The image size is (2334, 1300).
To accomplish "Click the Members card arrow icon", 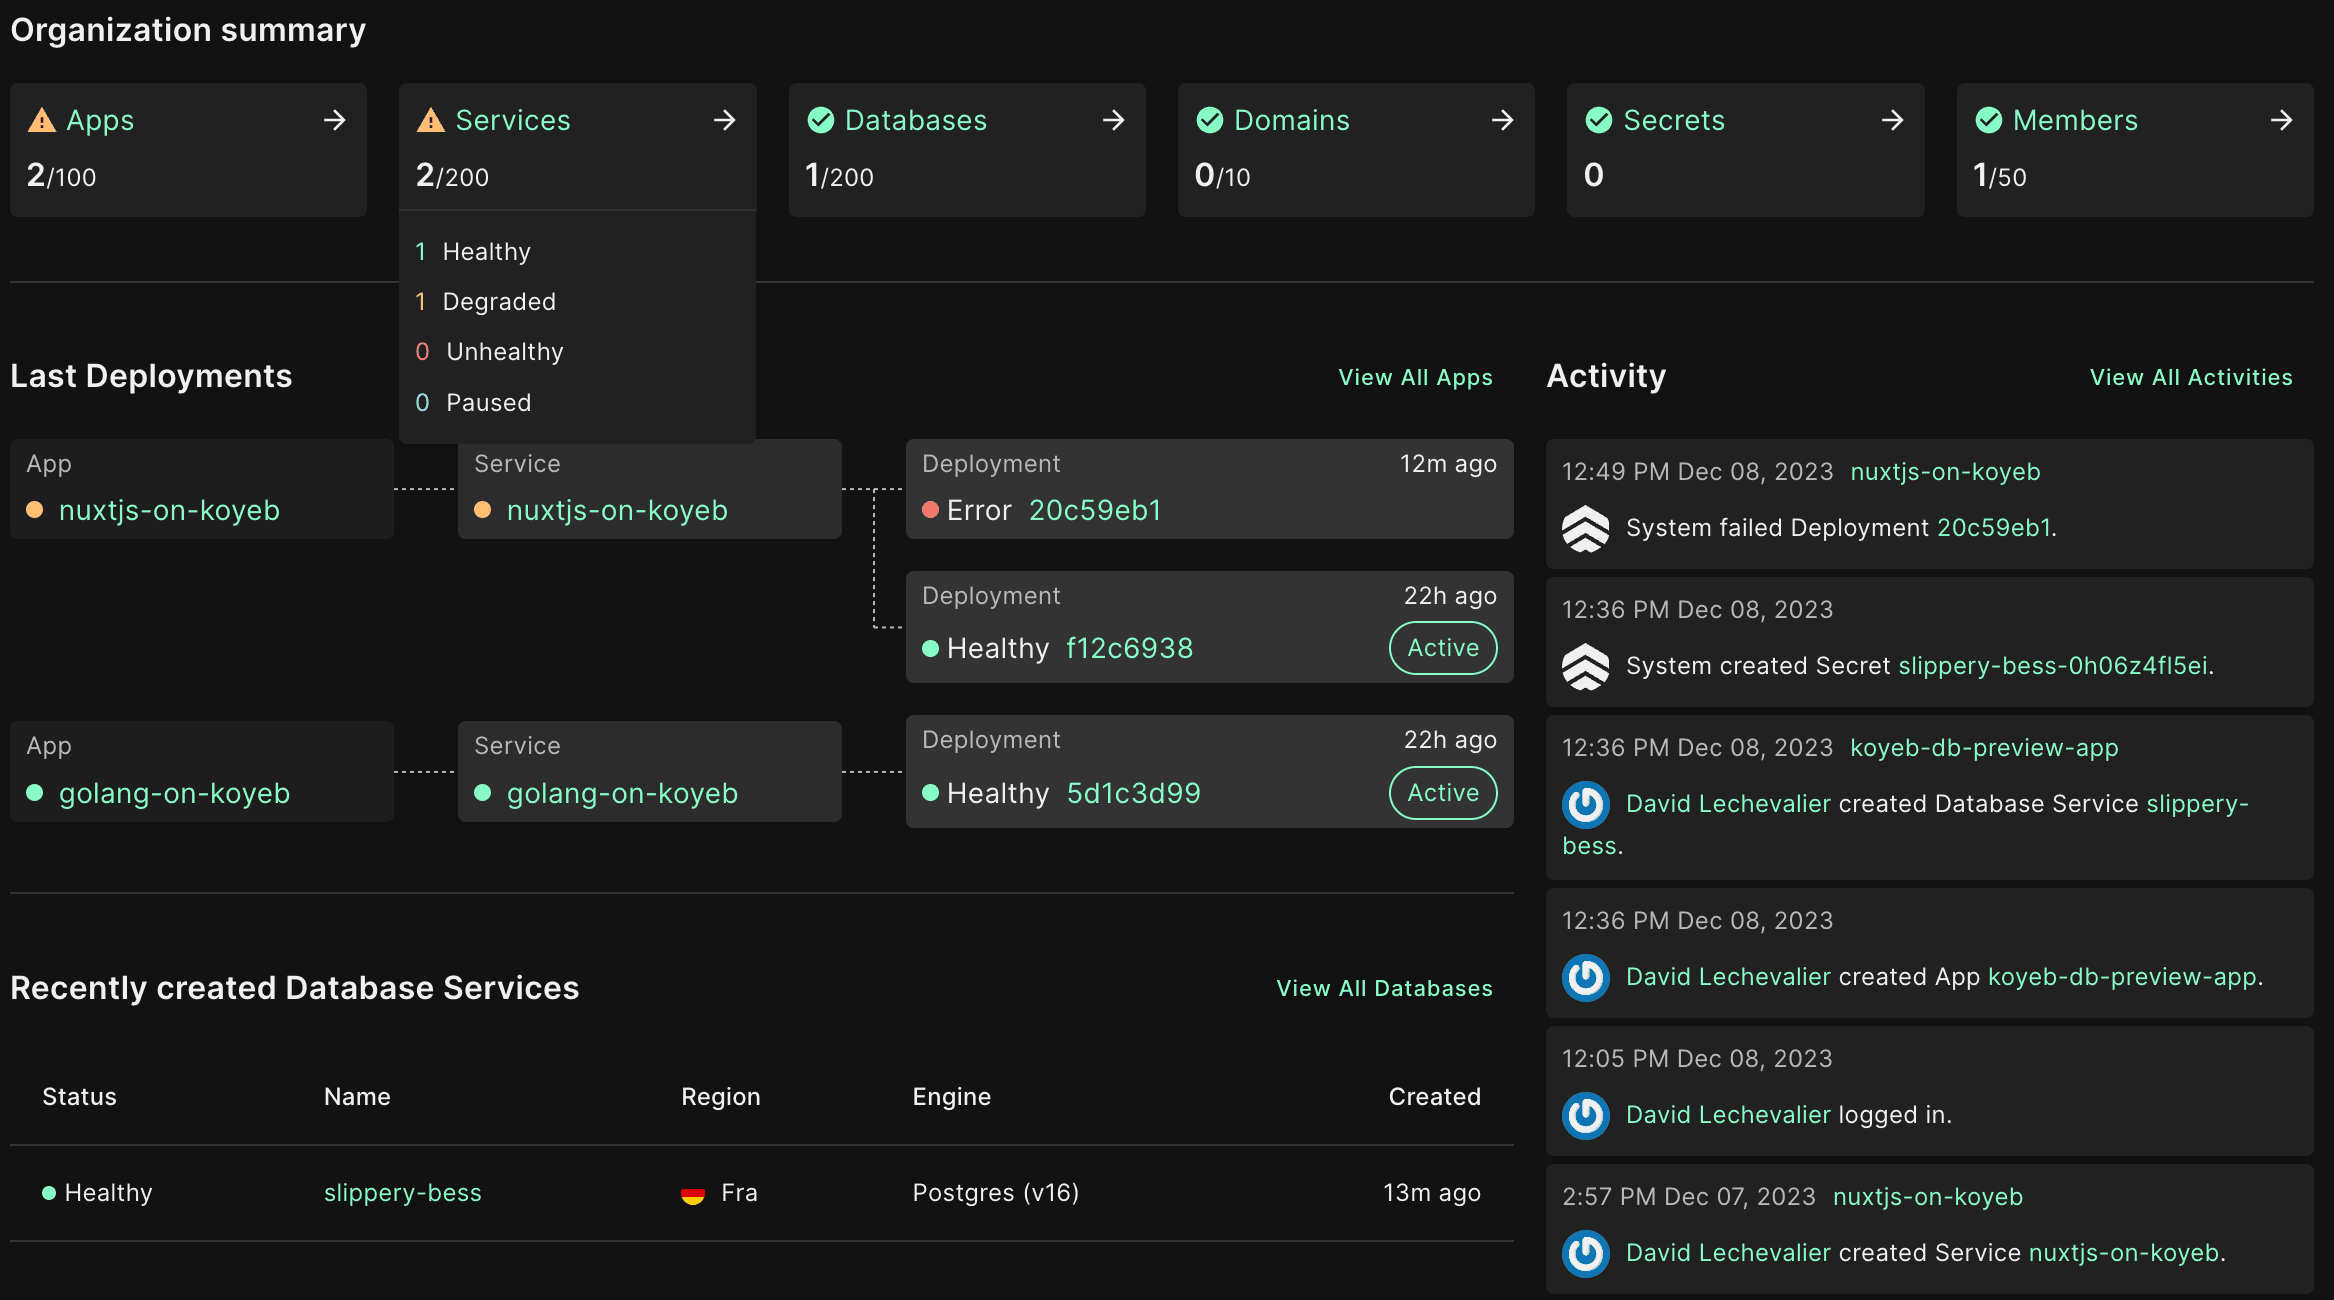I will [x=2281, y=121].
